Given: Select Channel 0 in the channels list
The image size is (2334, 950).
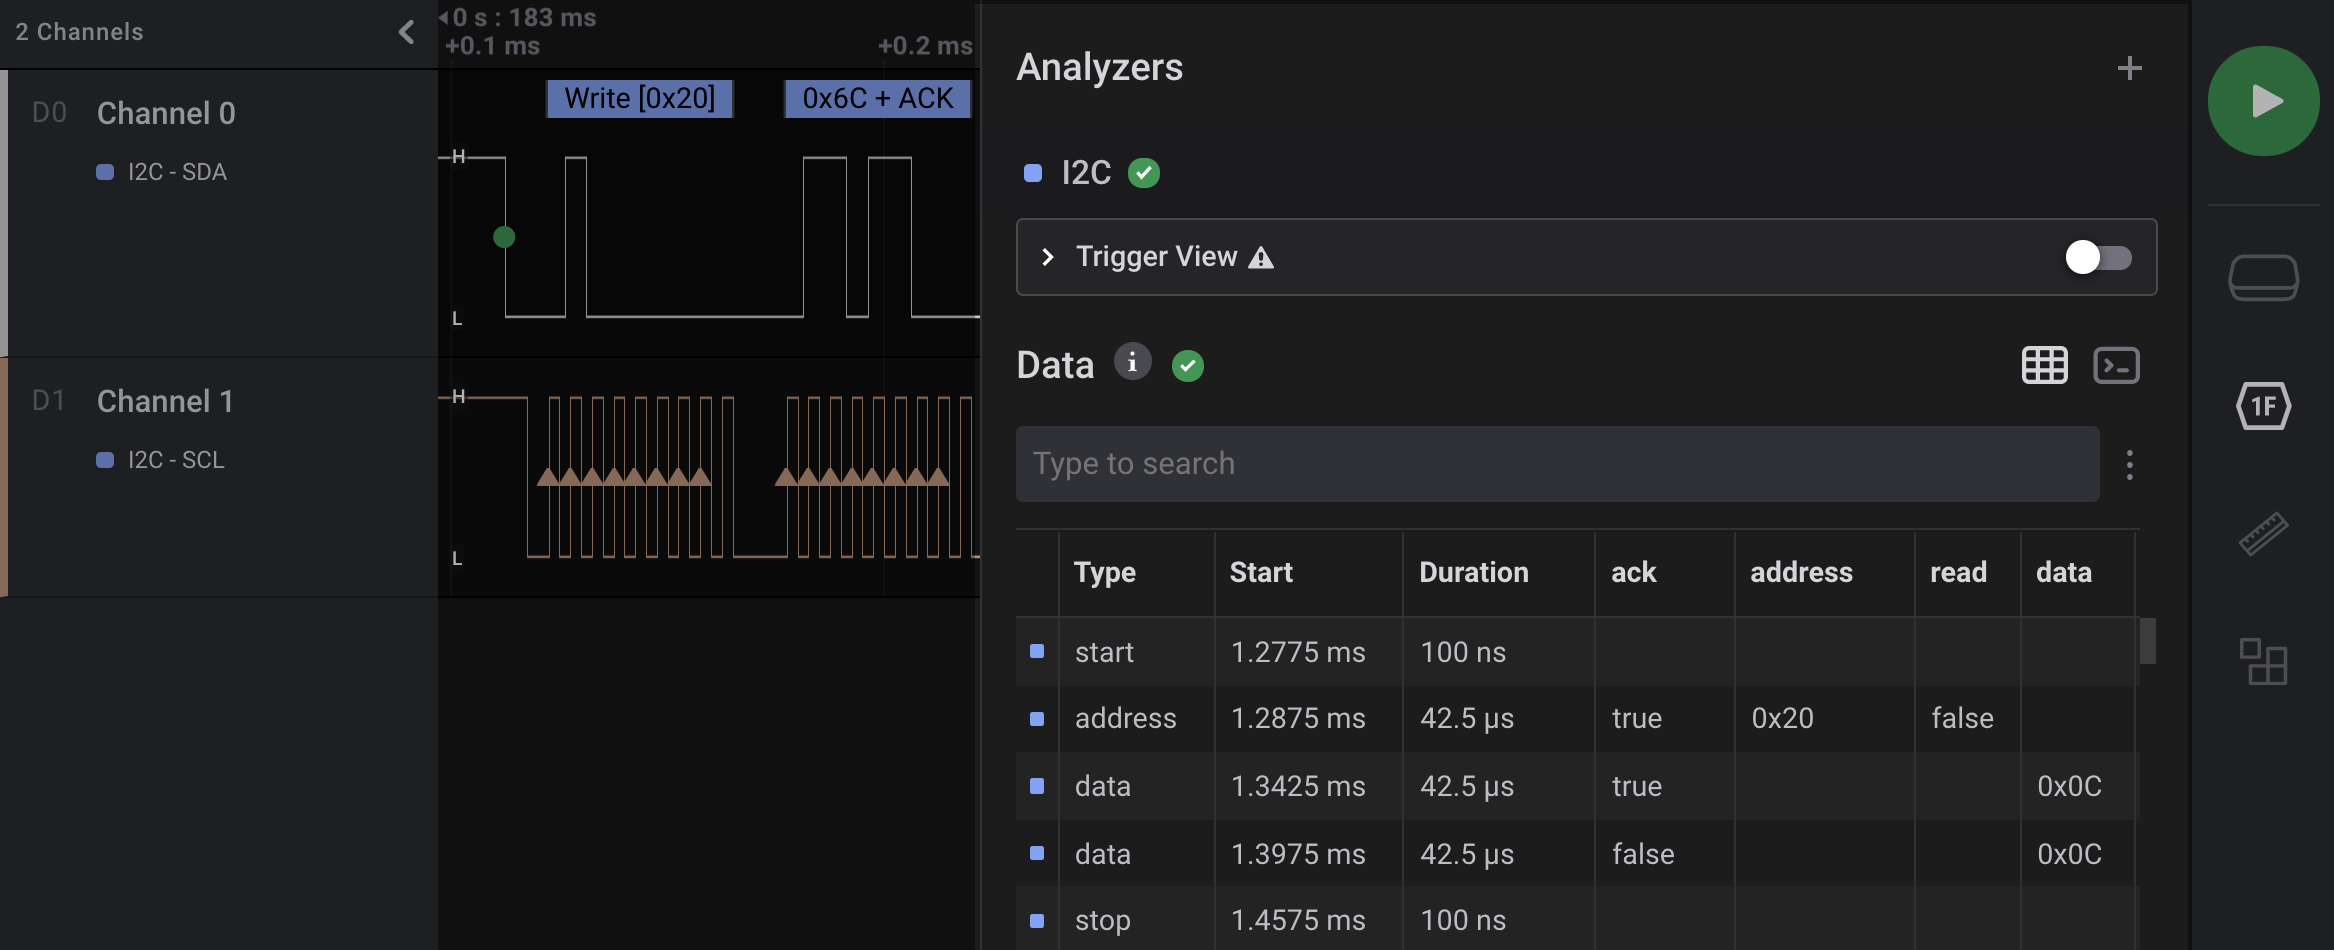Looking at the screenshot, I should point(166,113).
